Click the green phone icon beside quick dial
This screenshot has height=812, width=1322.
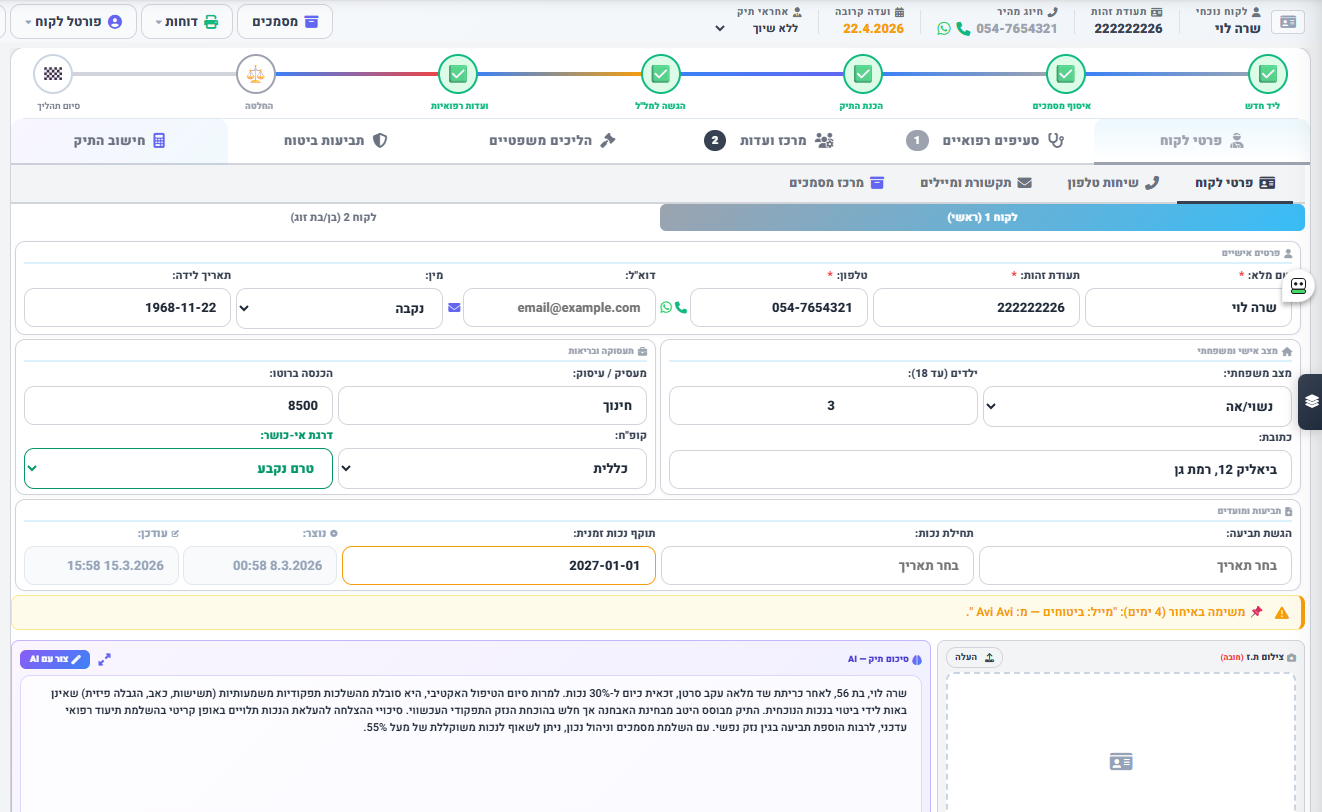click(x=963, y=29)
